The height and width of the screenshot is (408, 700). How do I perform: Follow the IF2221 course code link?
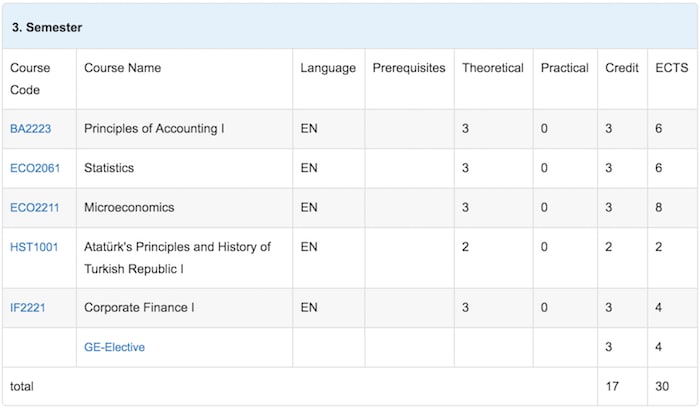point(28,308)
